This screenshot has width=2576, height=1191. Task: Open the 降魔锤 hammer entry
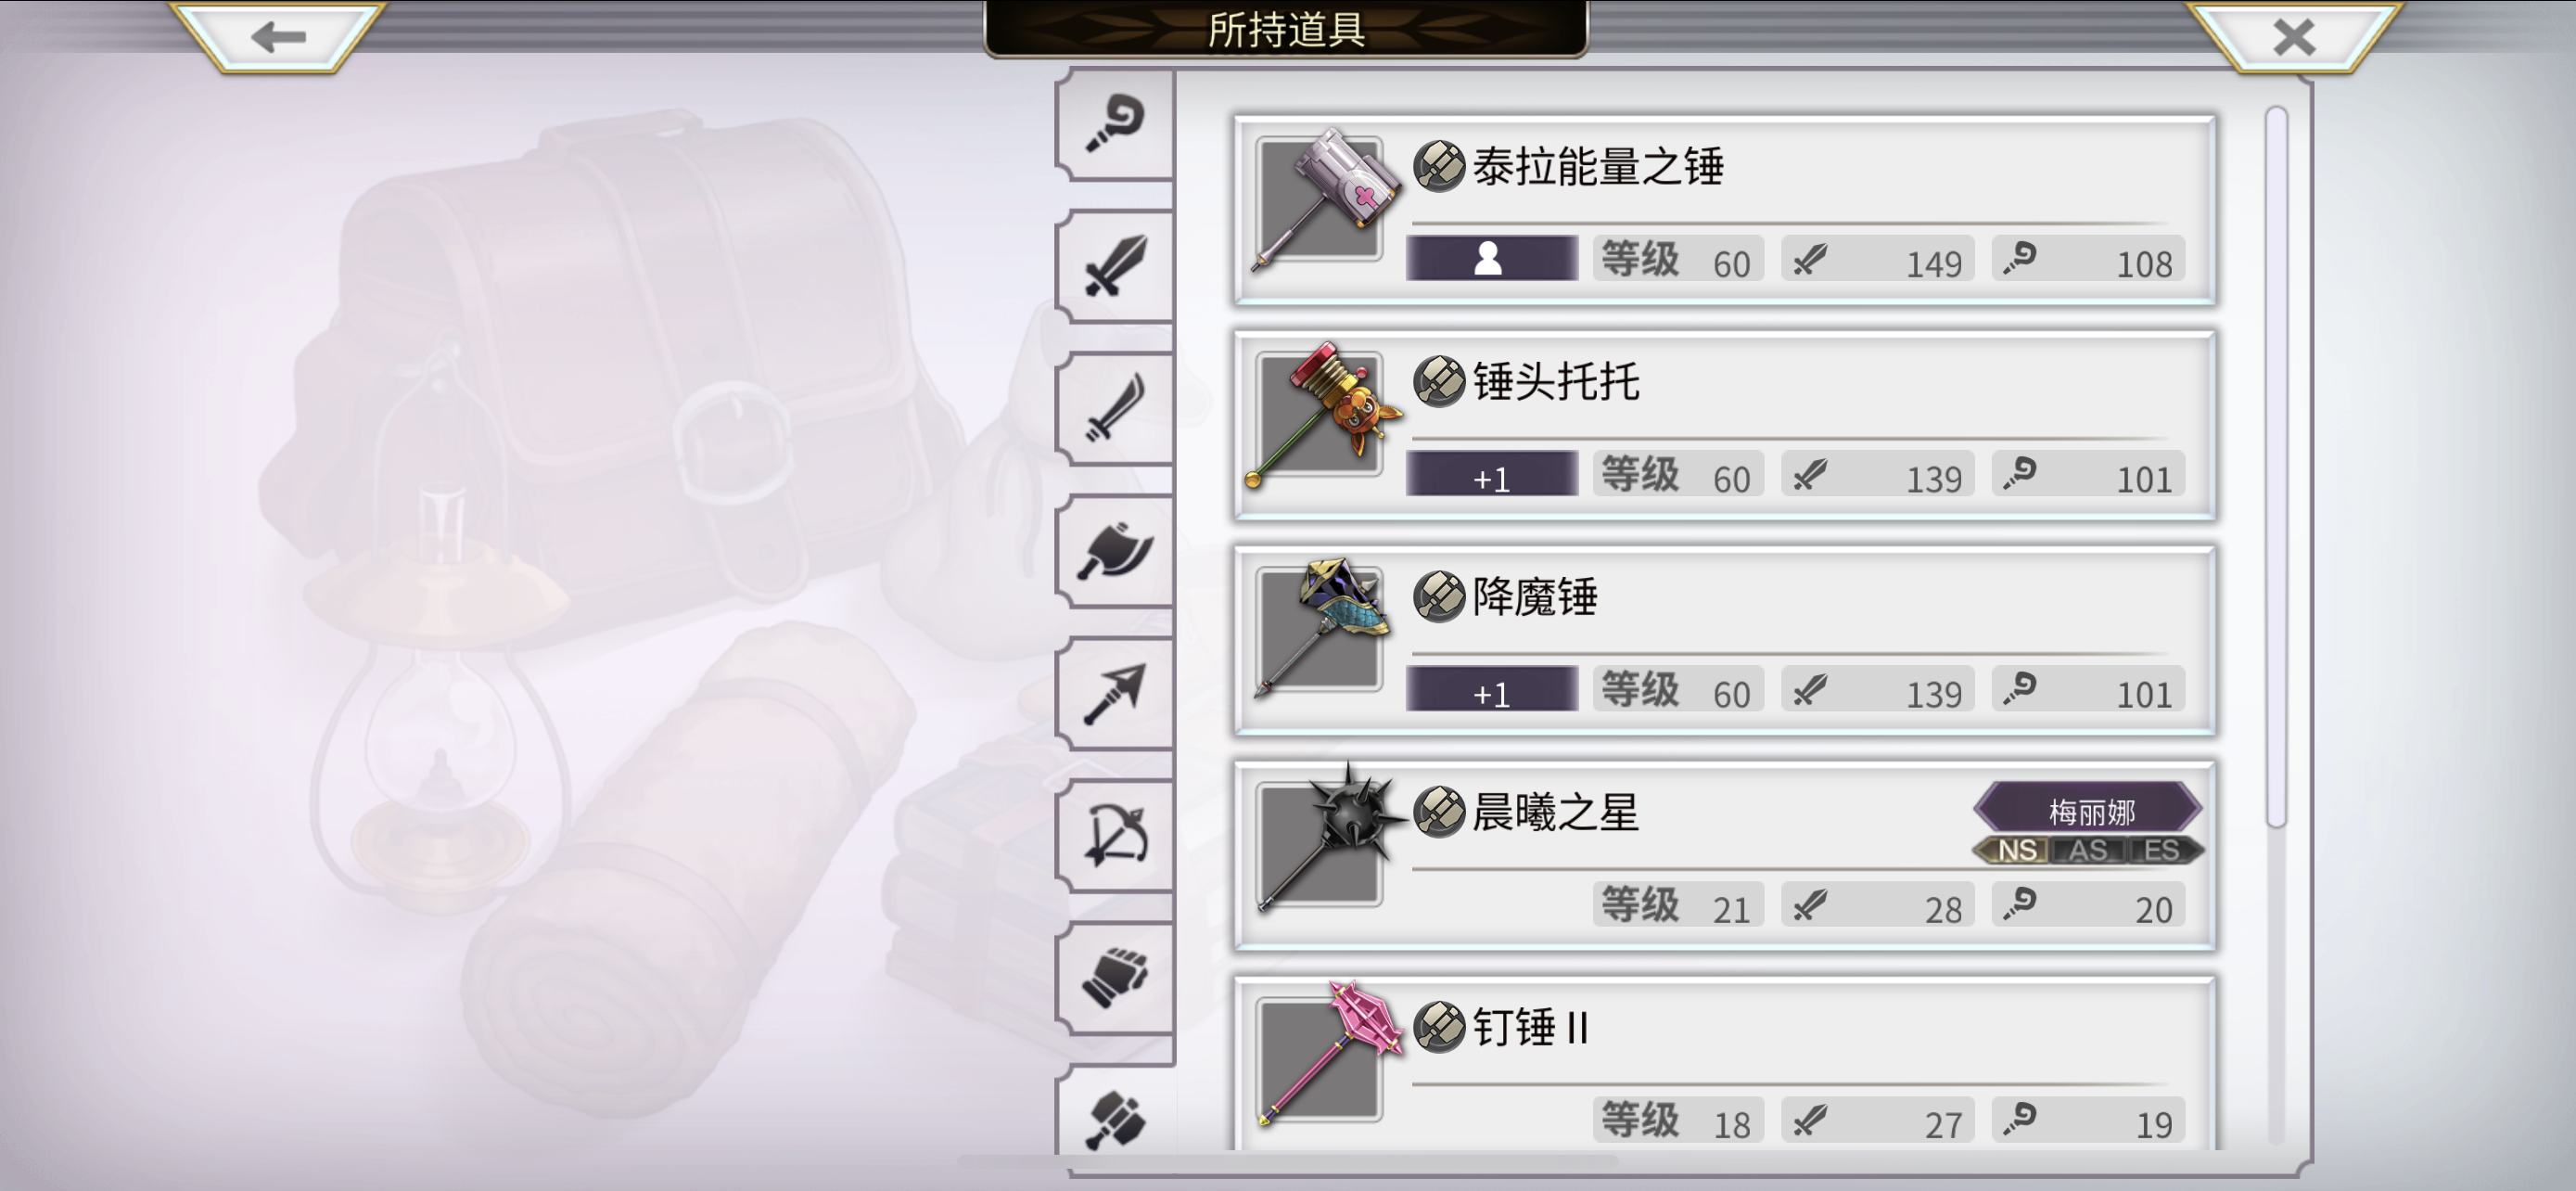click(x=1725, y=640)
